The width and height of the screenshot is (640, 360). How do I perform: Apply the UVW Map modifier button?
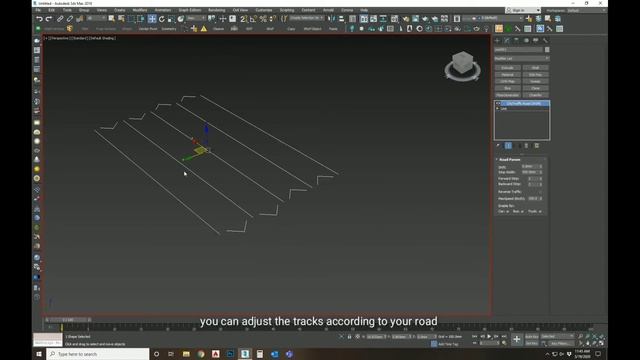click(507, 81)
